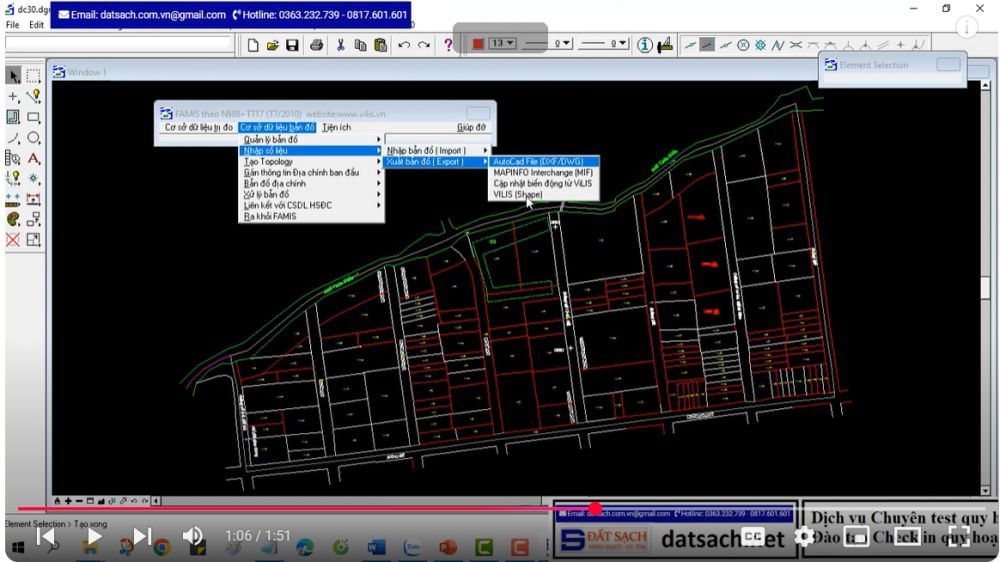Click the red active color swatch
Screen dimensions: 1000x562
(x=478, y=44)
